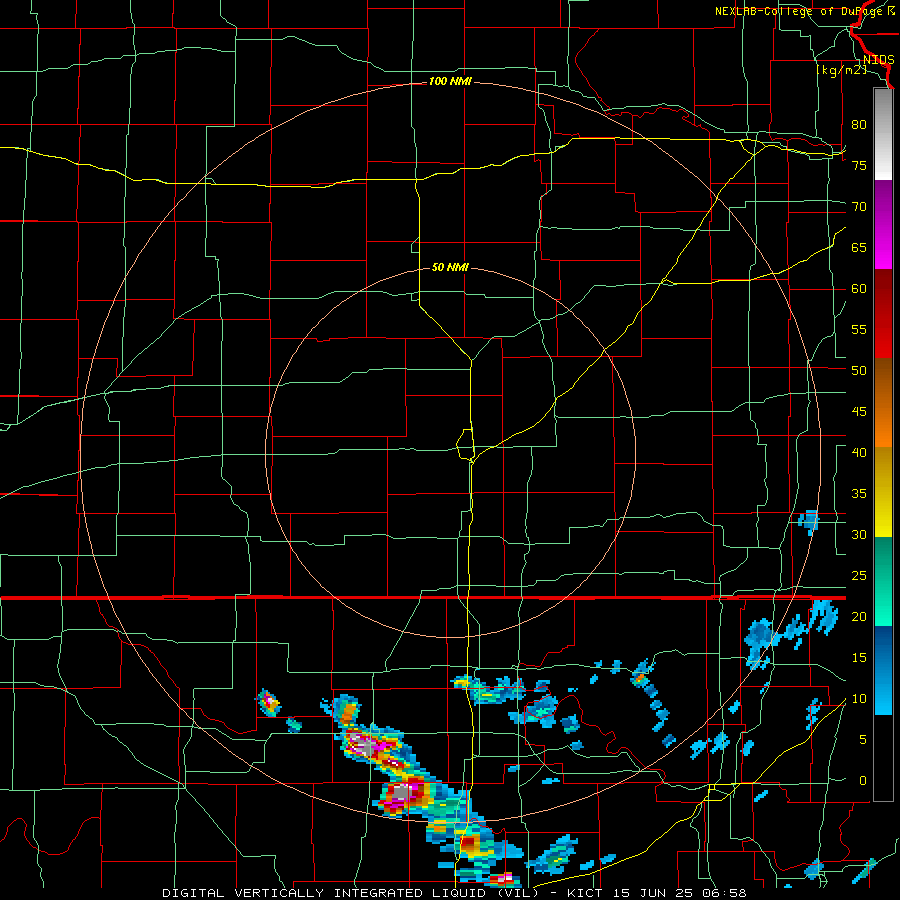Click the NEXLAB-College of DuPage credit text
900x900 pixels.
[x=804, y=11]
